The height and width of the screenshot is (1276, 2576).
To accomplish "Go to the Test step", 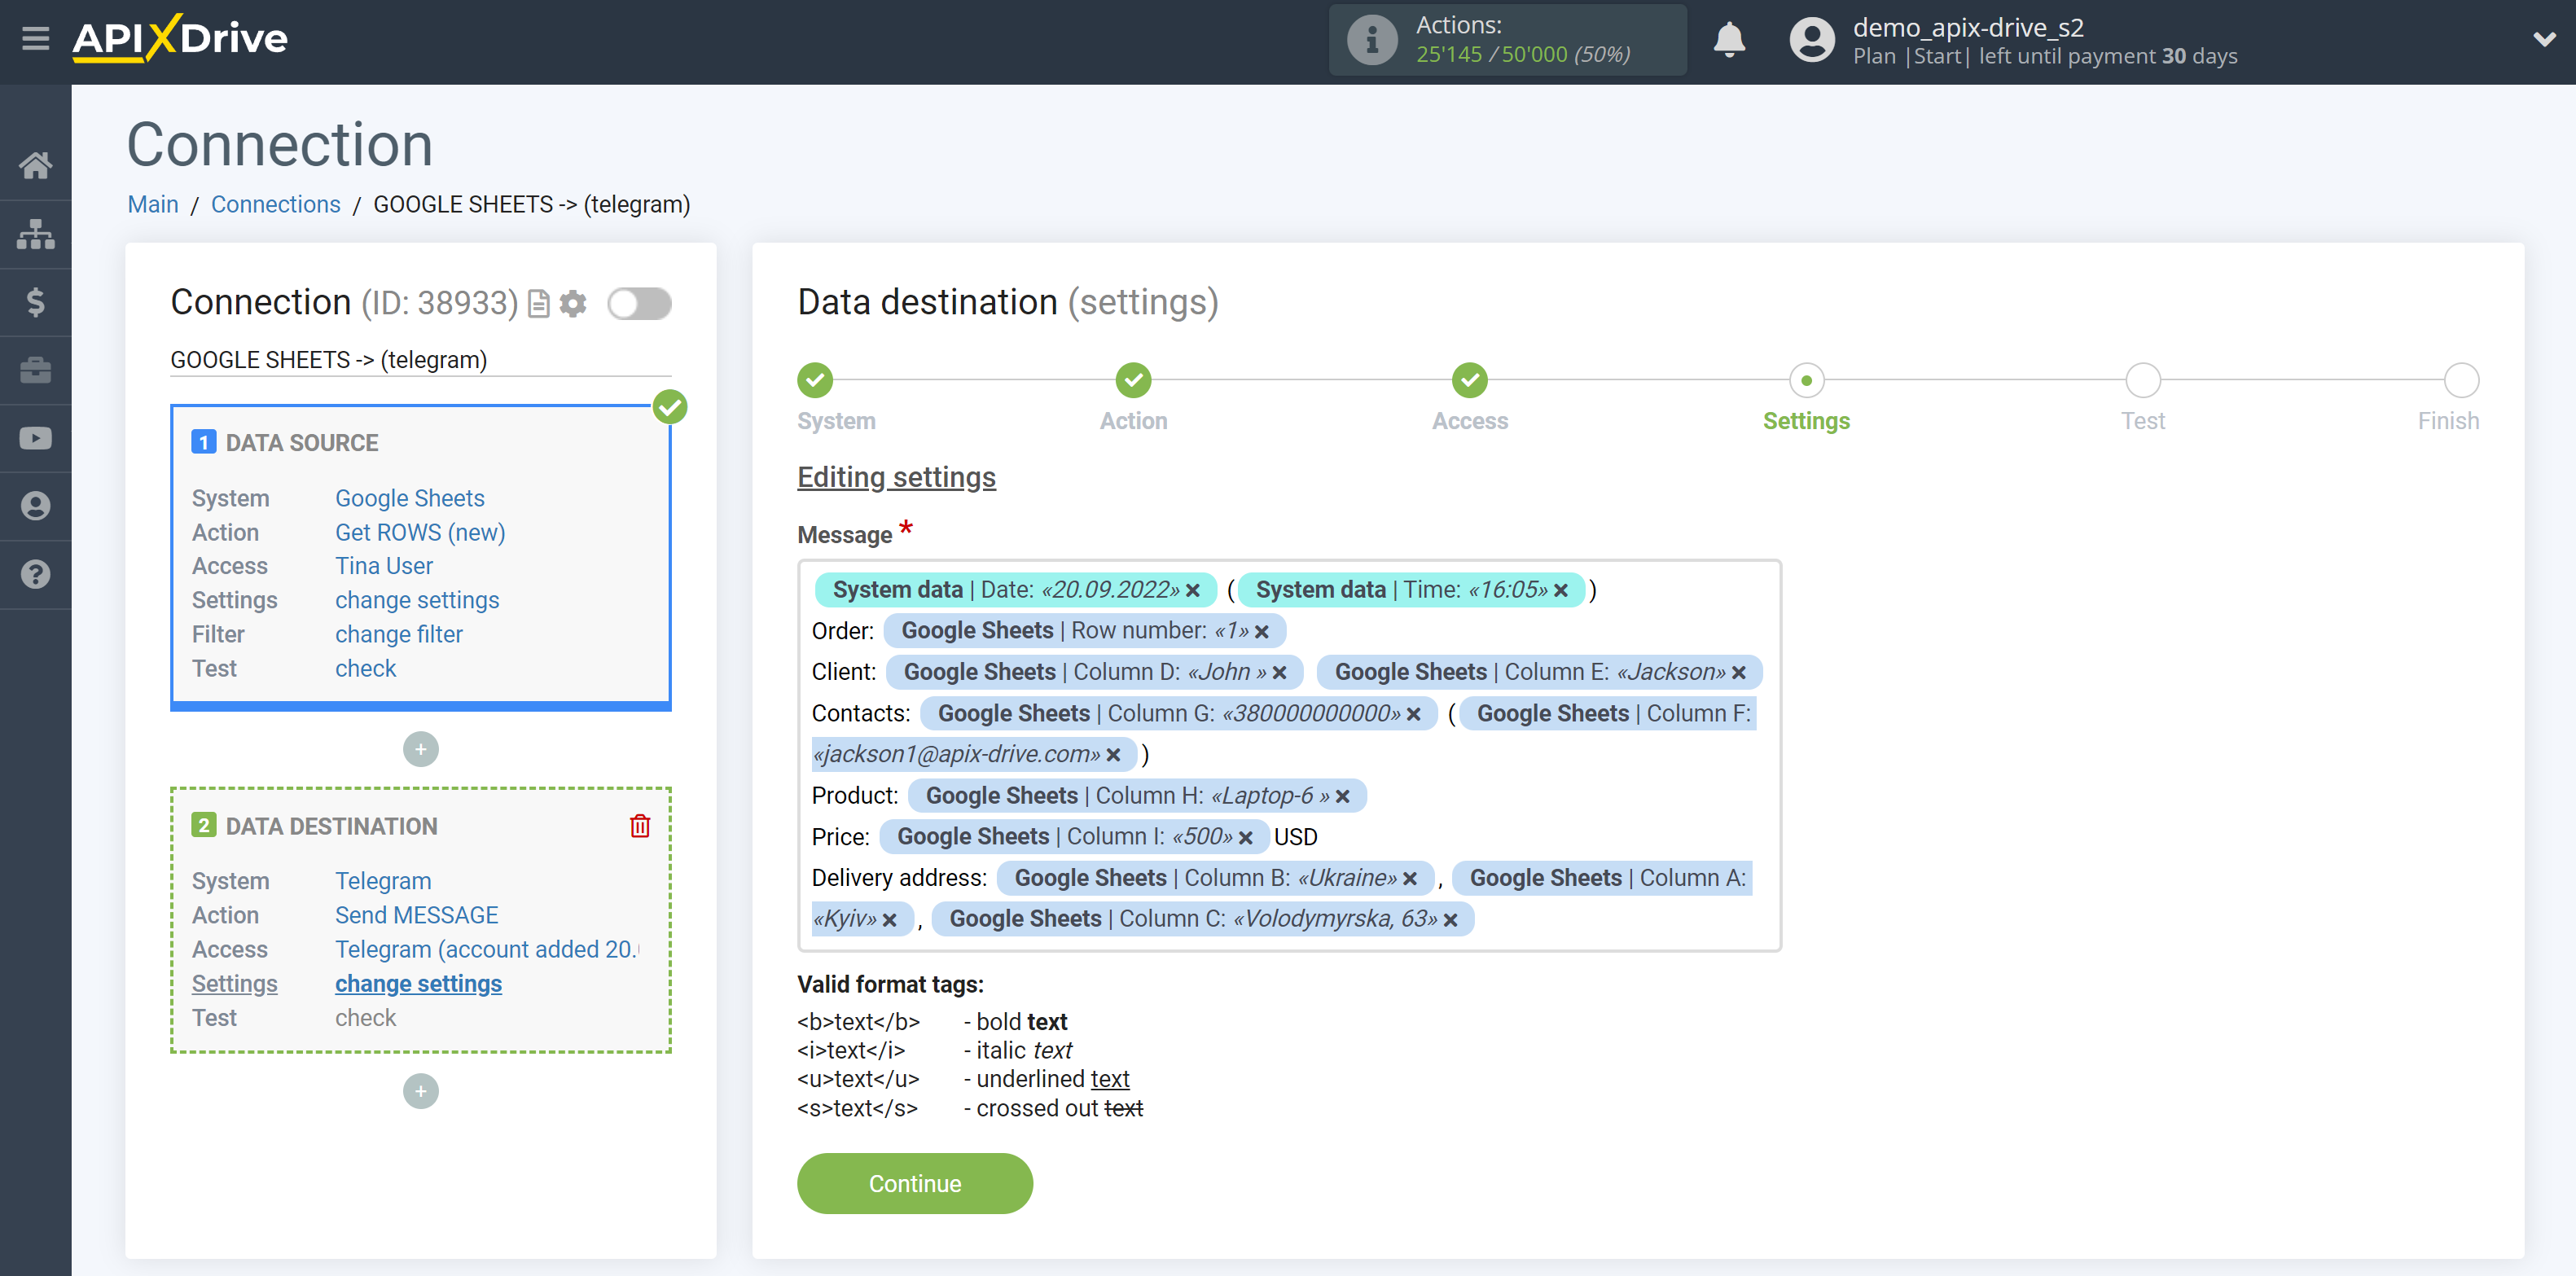I will pyautogui.click(x=2143, y=380).
